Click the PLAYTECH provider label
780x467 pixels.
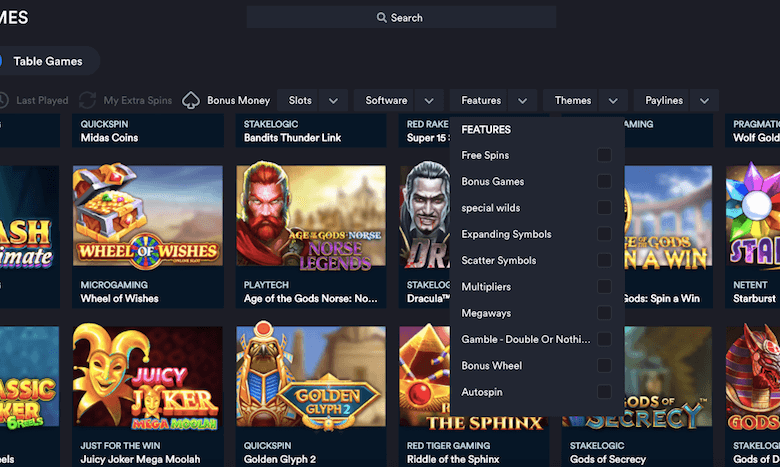(266, 285)
